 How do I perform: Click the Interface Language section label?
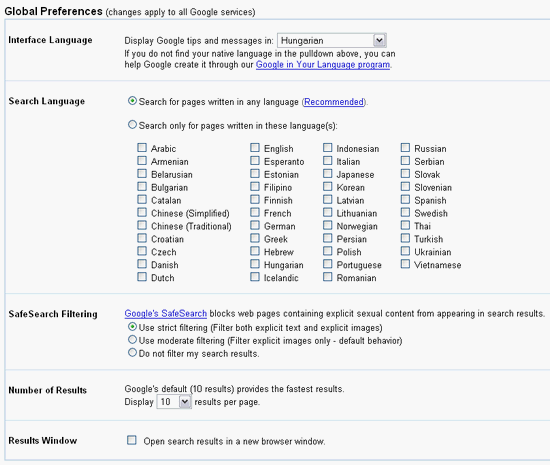[50, 40]
